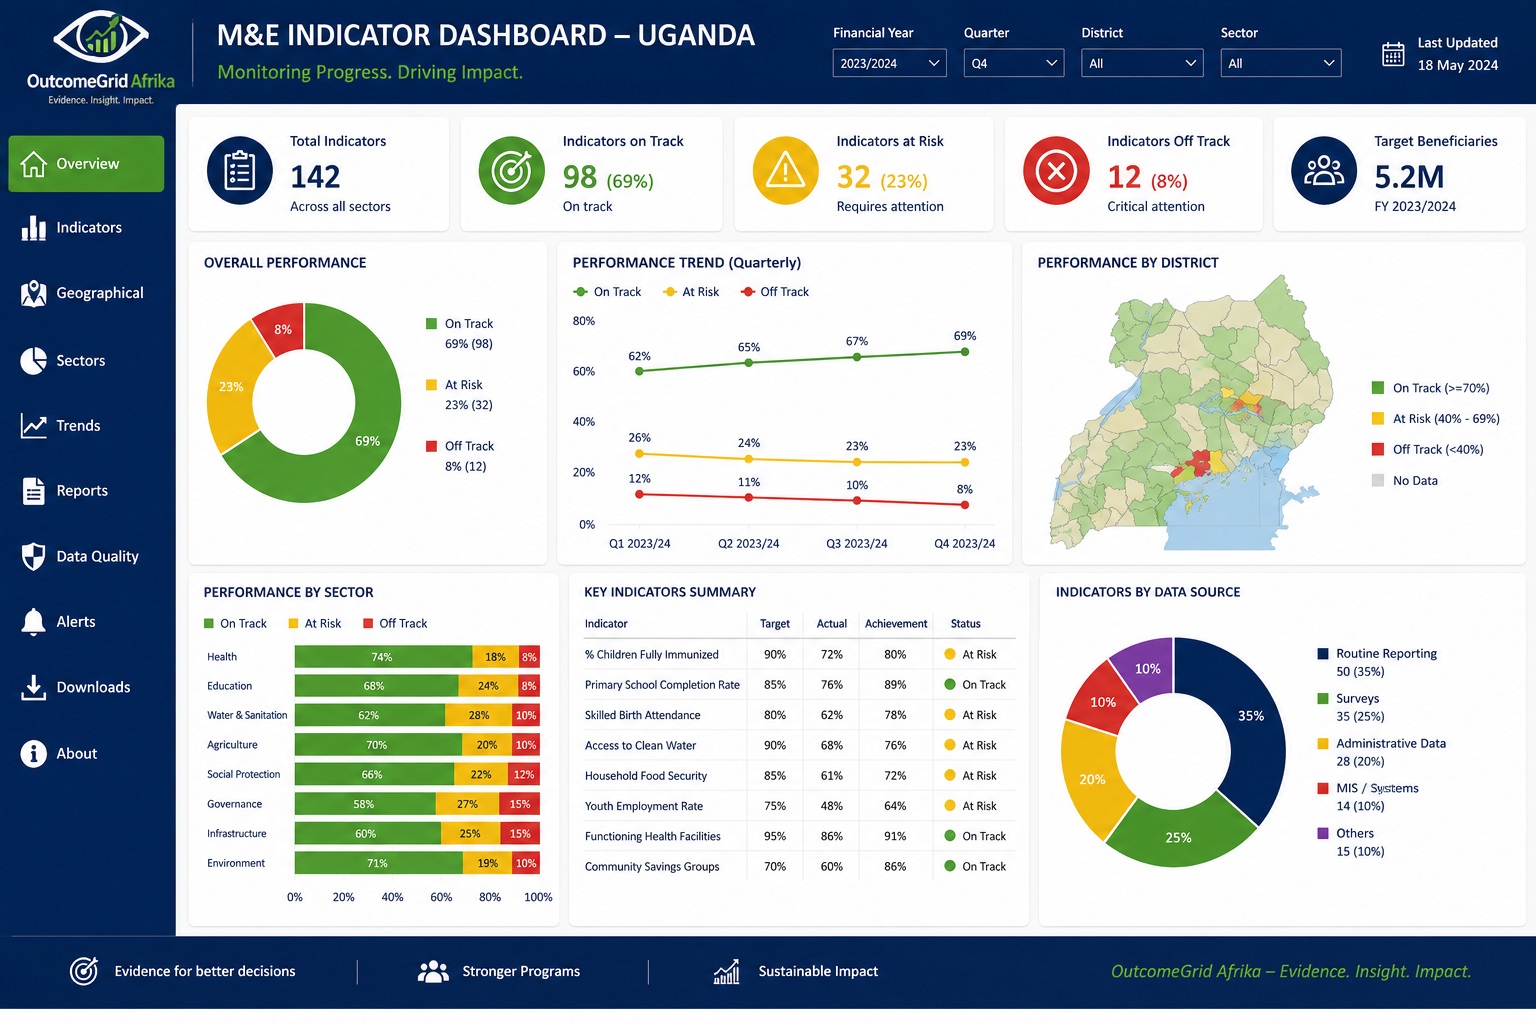Click the Reports document icon
The image size is (1536, 1024).
[34, 491]
